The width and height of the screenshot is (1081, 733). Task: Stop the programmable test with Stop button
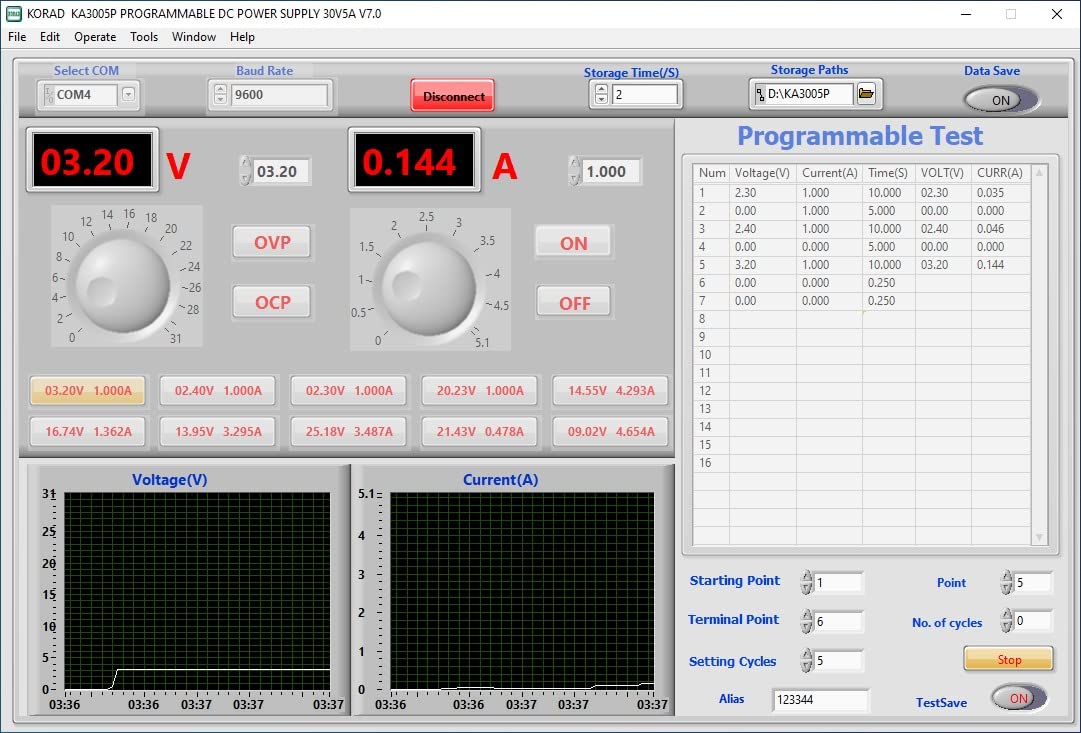[x=1009, y=660]
